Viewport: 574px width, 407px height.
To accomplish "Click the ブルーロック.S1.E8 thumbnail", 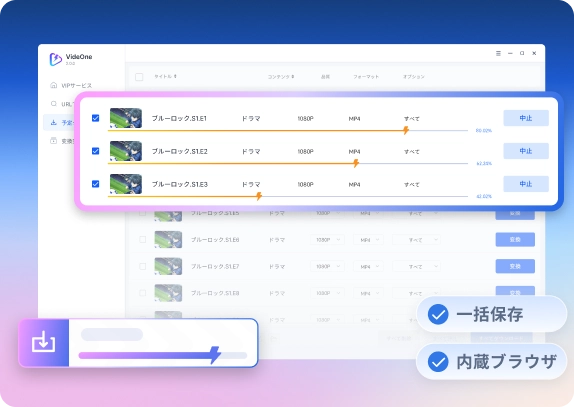I will [168, 293].
